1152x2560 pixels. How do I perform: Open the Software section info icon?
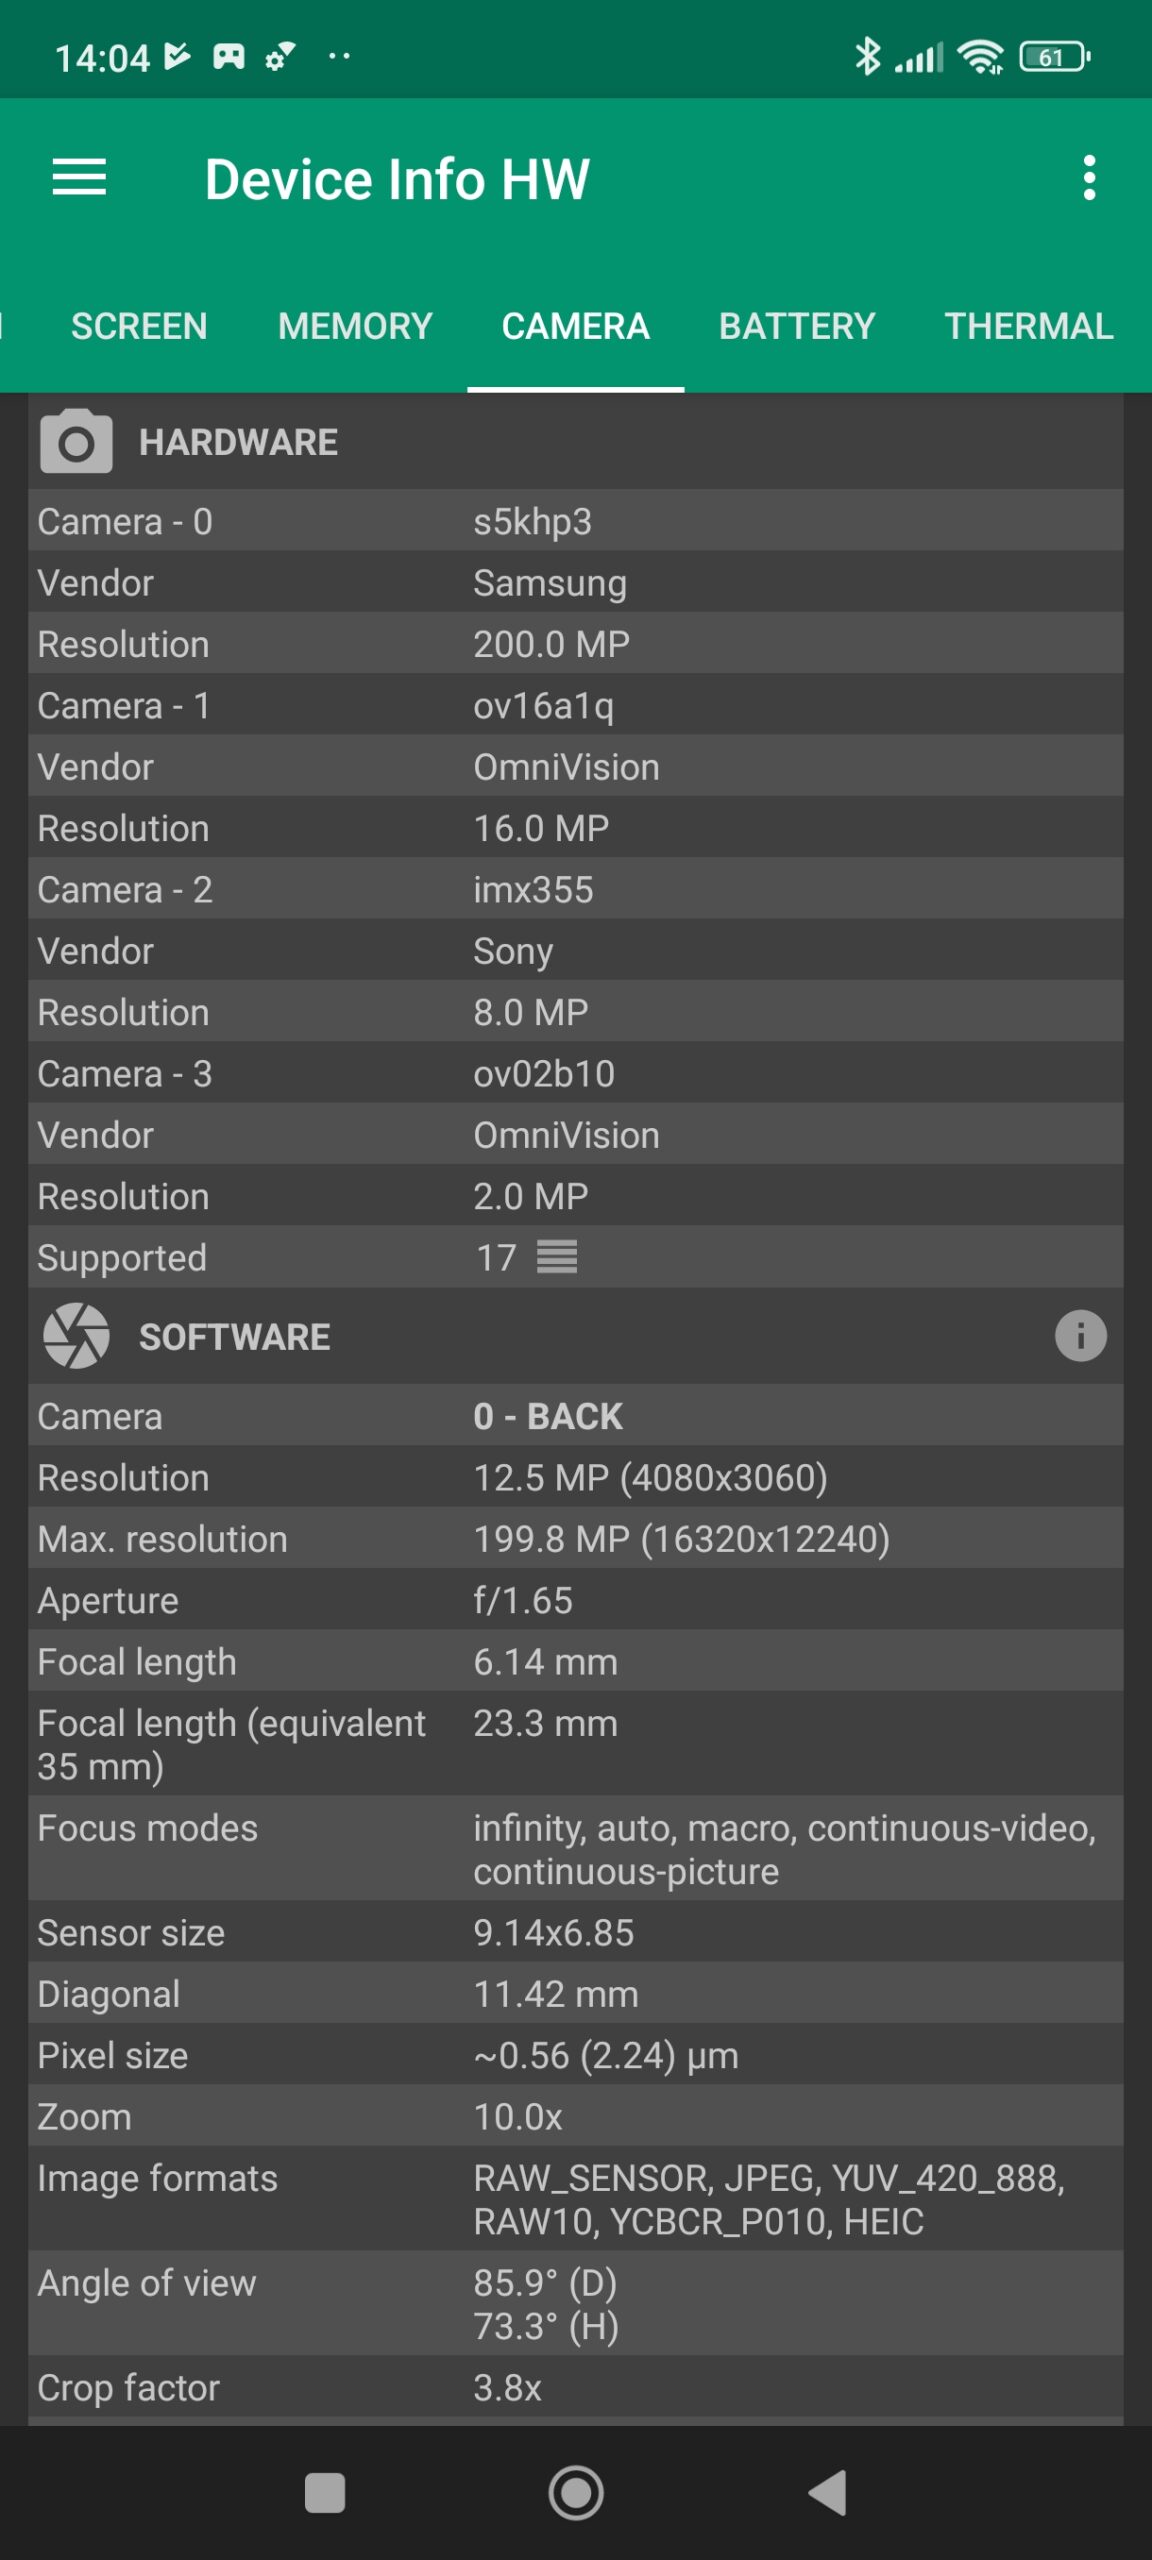coord(1080,1336)
